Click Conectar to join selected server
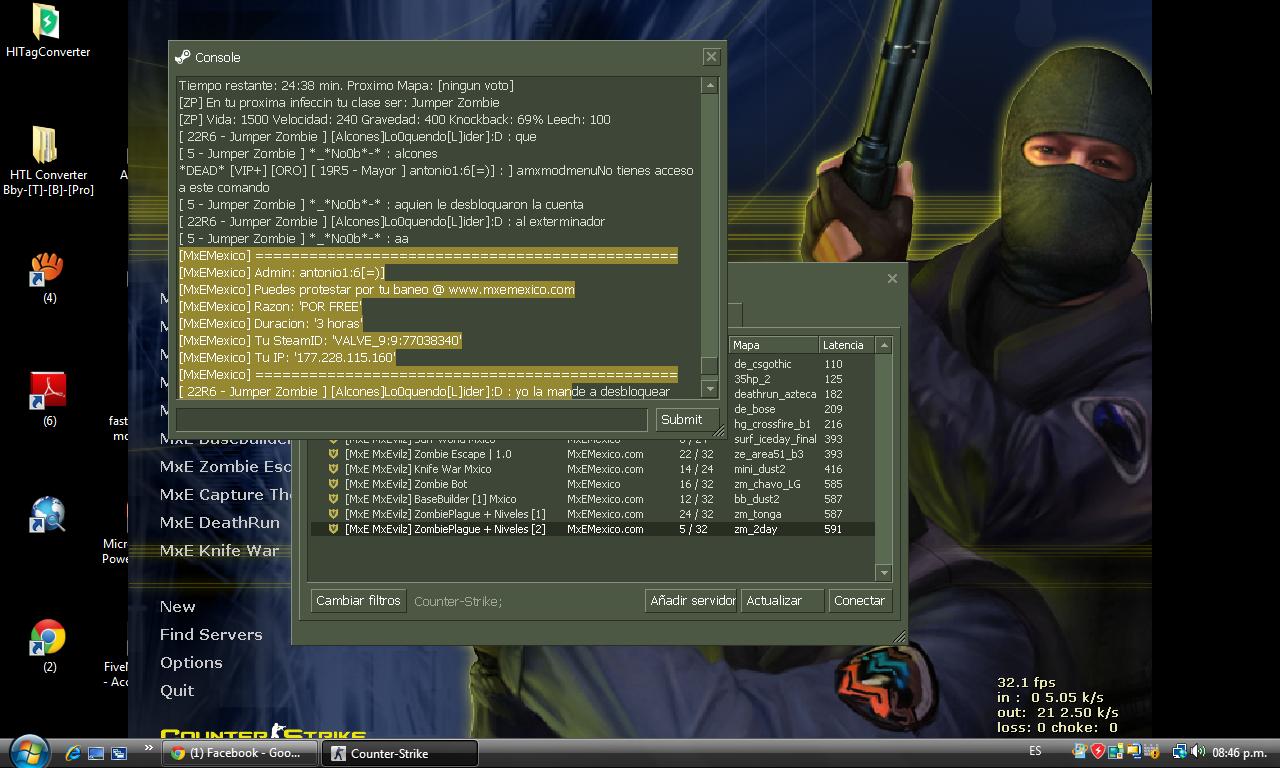The image size is (1280, 768). pos(859,600)
